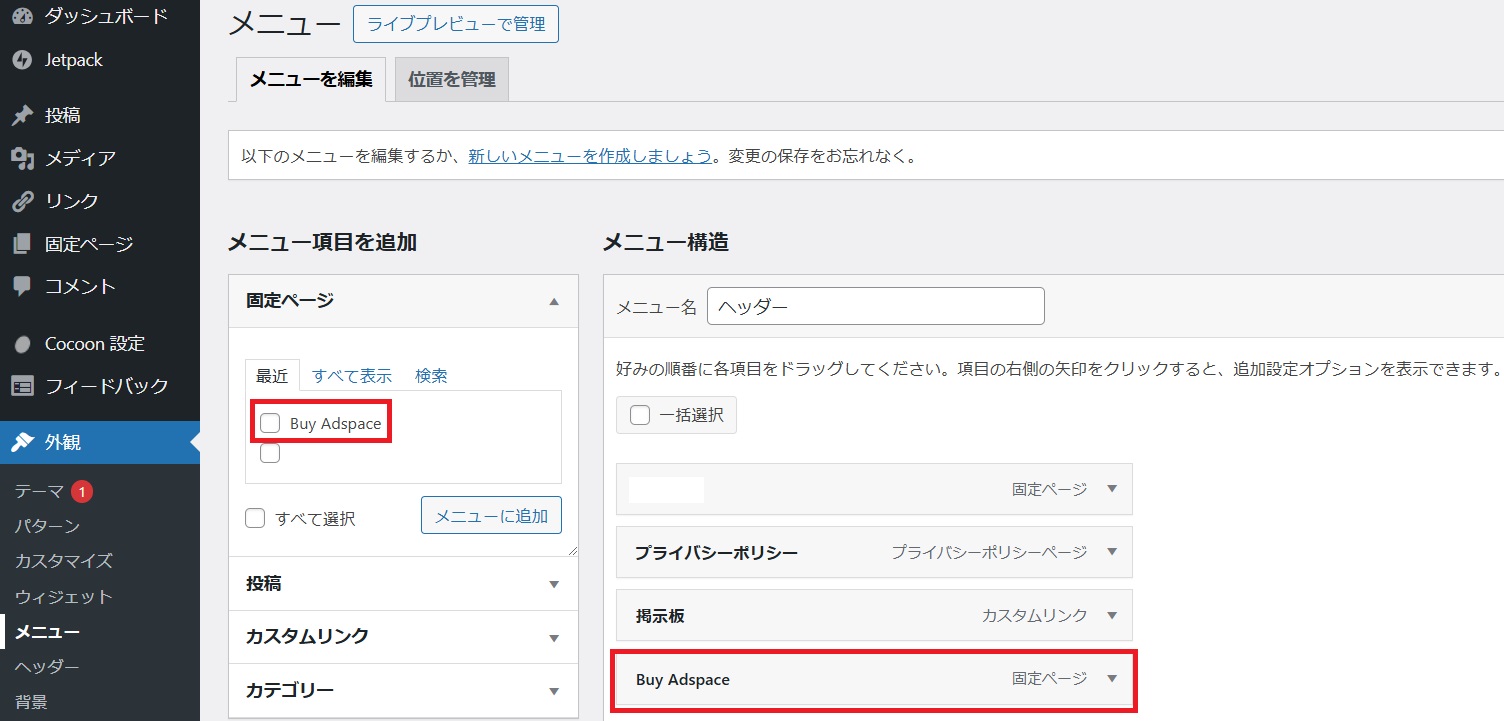Toggle the 一括選択 checkbox
The height and width of the screenshot is (721, 1504).
click(x=640, y=415)
